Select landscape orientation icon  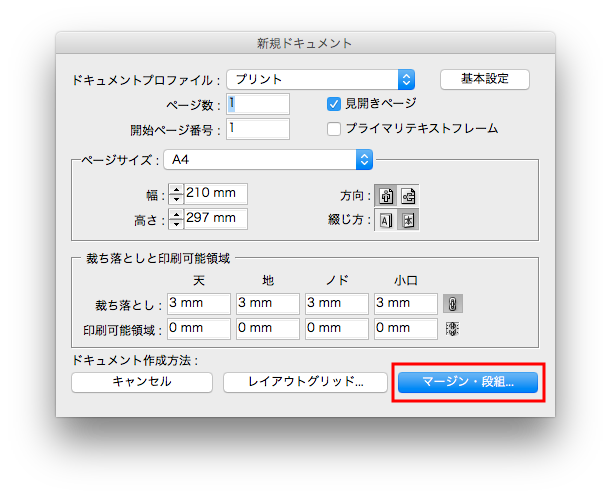(408, 196)
